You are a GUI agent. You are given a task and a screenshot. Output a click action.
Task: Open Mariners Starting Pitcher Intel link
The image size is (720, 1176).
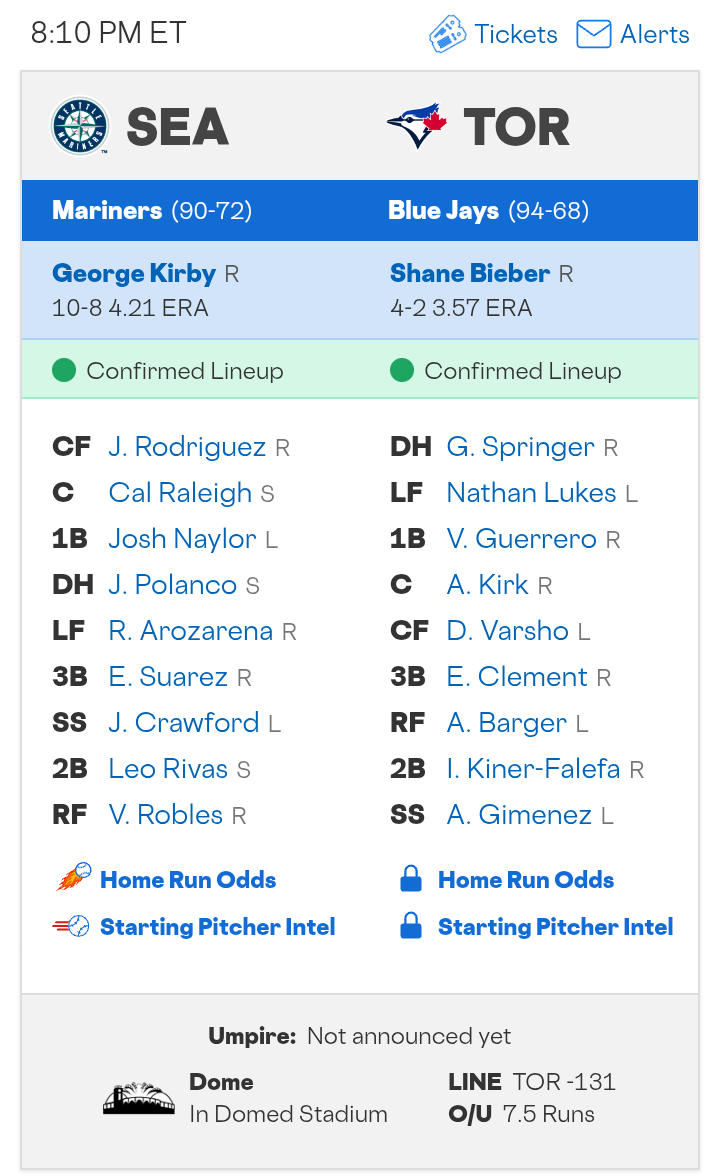[x=217, y=927]
